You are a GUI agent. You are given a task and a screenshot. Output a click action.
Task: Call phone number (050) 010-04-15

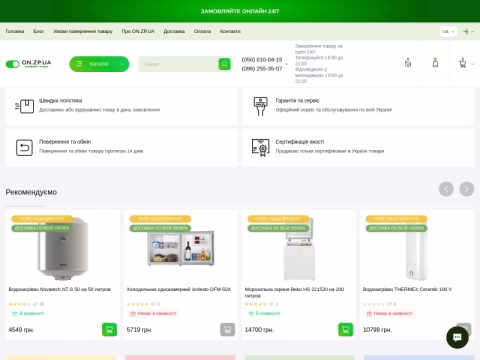262,60
